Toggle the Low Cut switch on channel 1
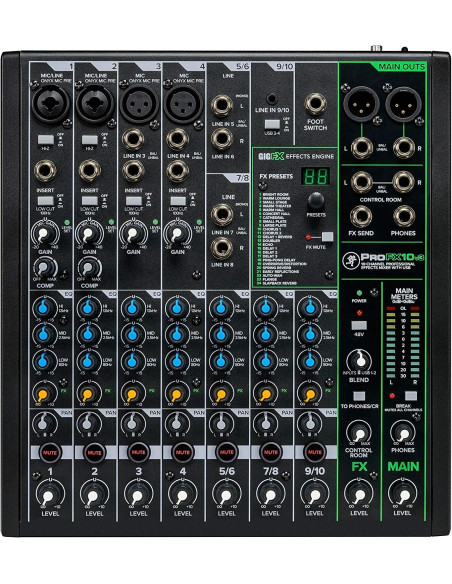Viewport: 452px width, 584px height. 45,201
